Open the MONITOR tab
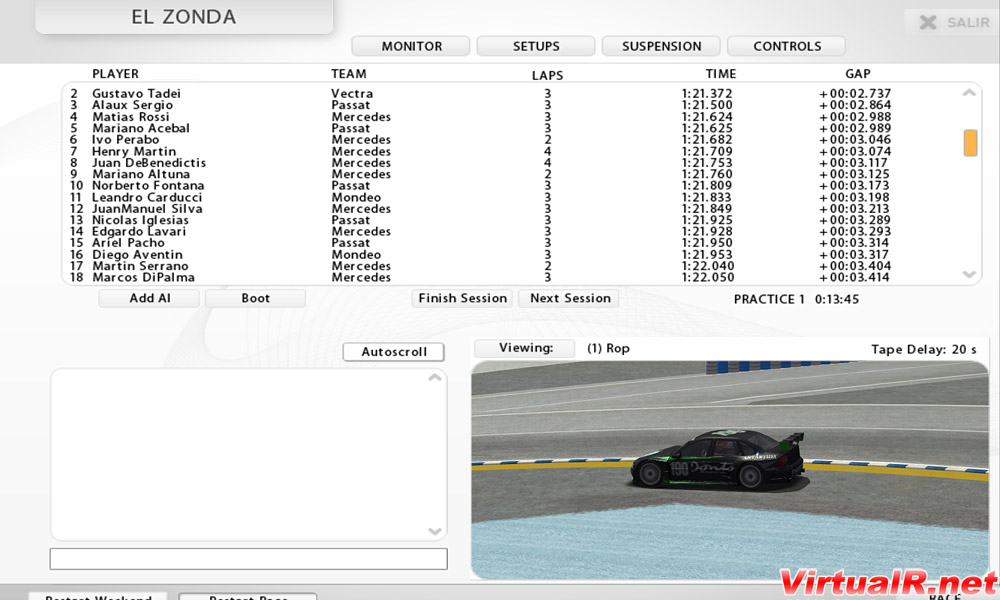Image resolution: width=1000 pixels, height=600 pixels. click(411, 47)
